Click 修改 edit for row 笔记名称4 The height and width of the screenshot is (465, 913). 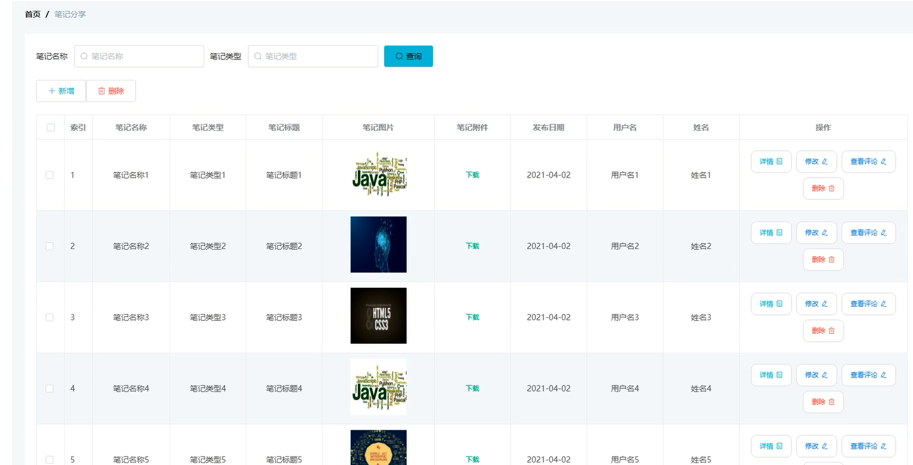pyautogui.click(x=816, y=375)
